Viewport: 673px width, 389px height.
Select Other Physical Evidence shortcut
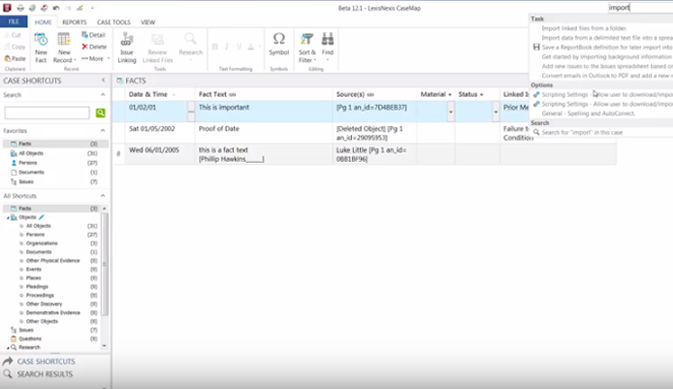(52, 261)
